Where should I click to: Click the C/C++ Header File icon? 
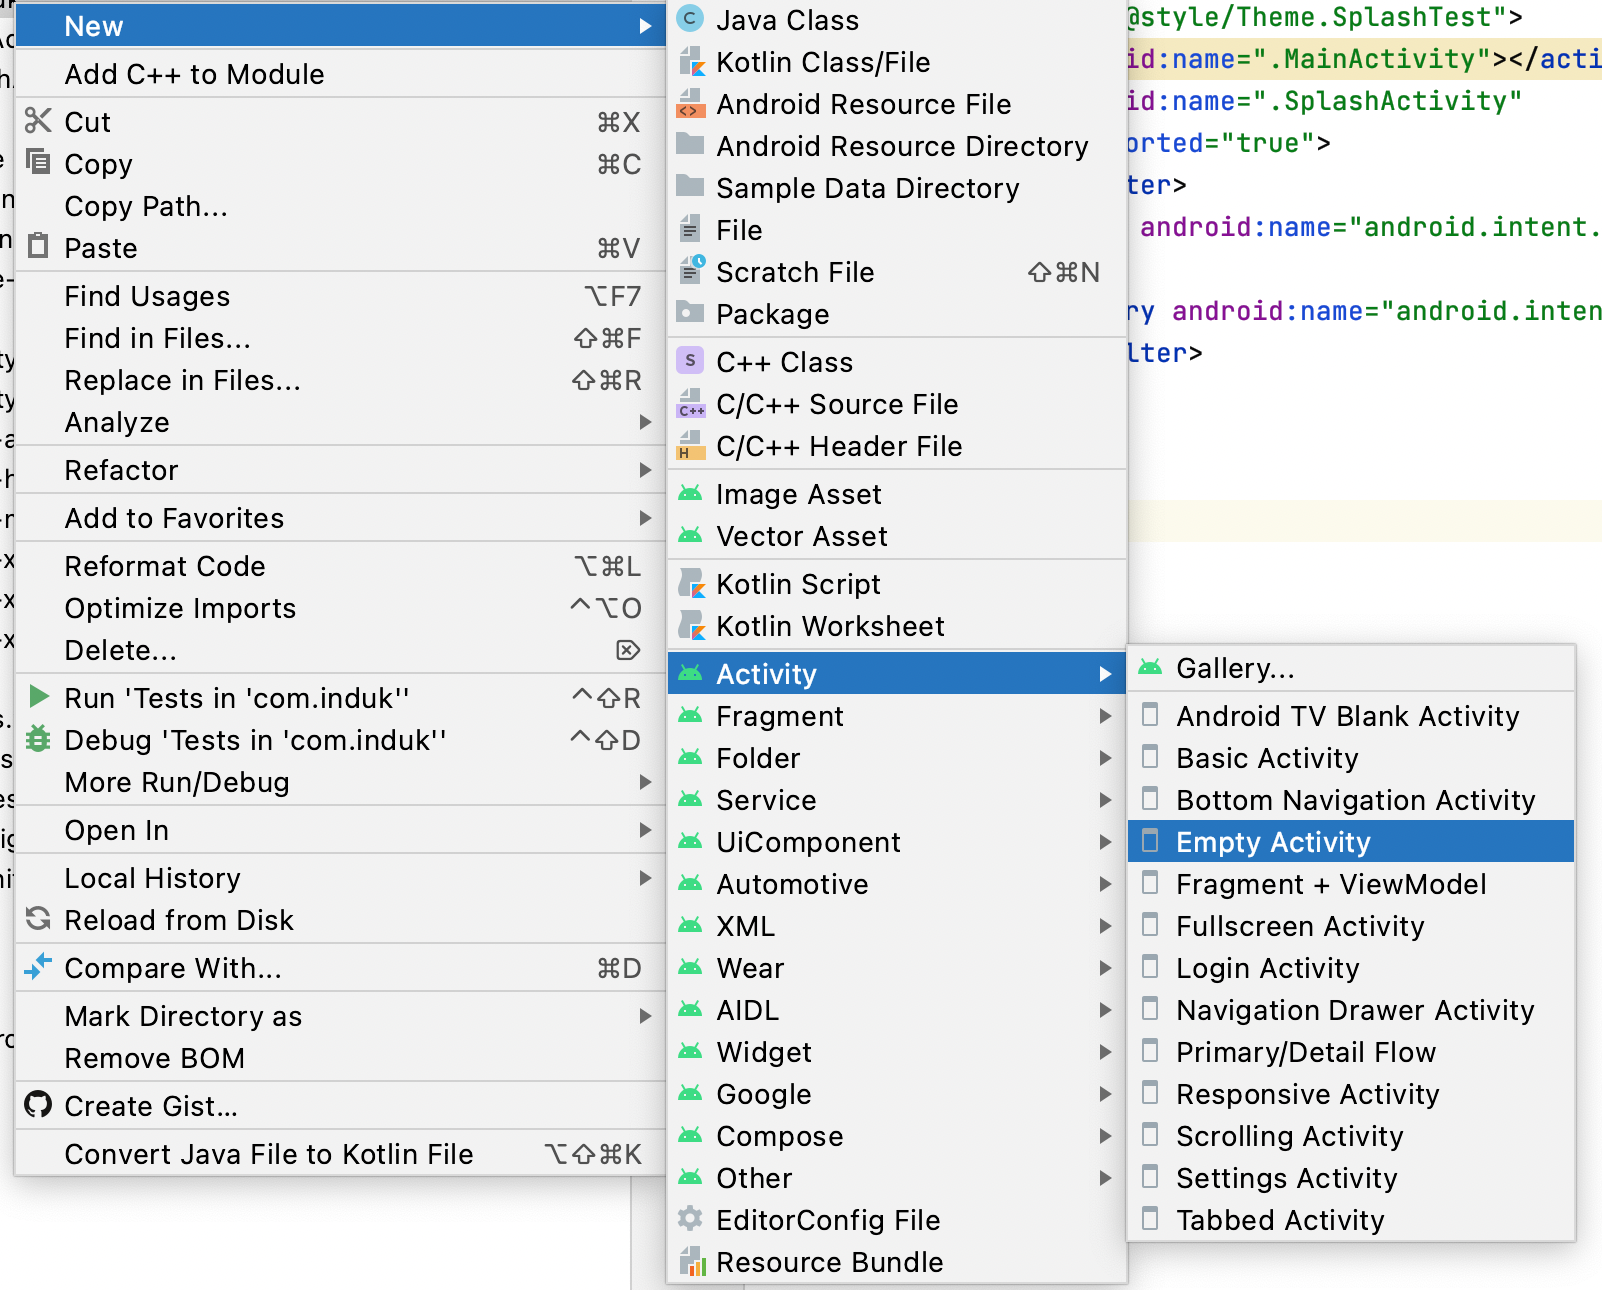pos(690,445)
